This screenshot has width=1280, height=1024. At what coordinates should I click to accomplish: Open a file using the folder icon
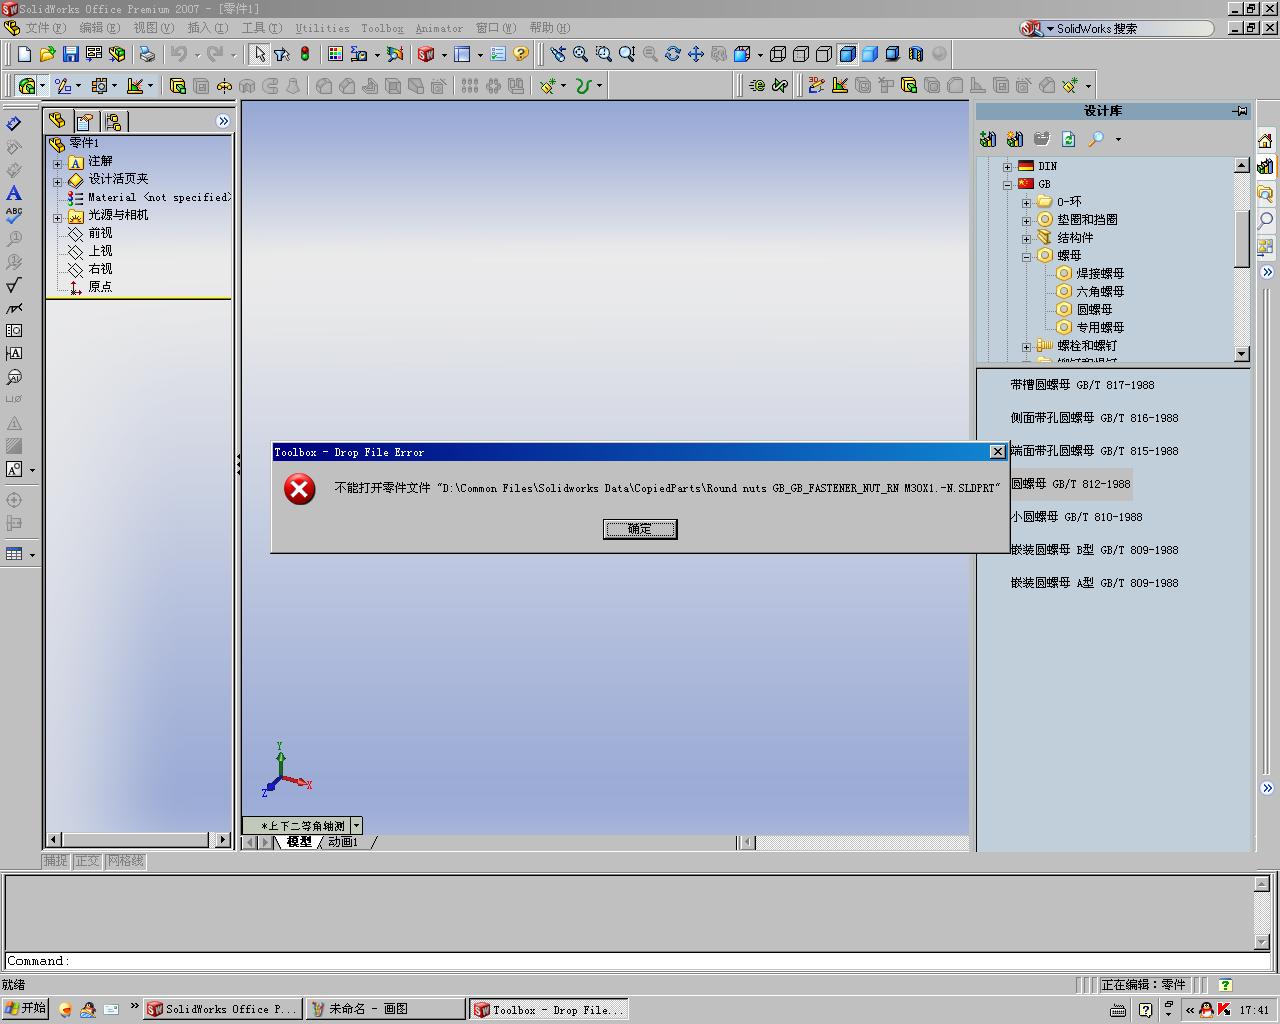[47, 54]
